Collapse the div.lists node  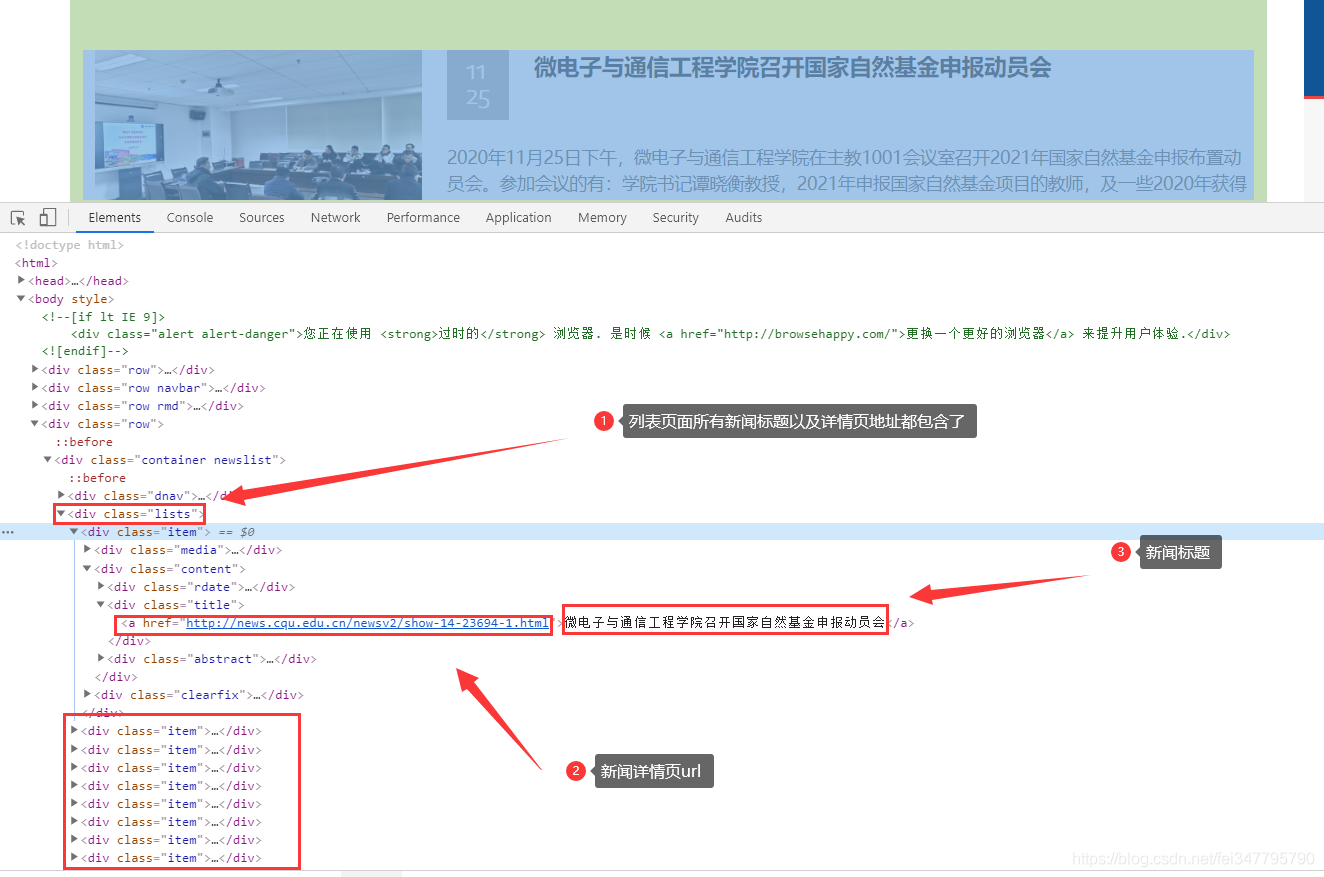click(x=62, y=513)
